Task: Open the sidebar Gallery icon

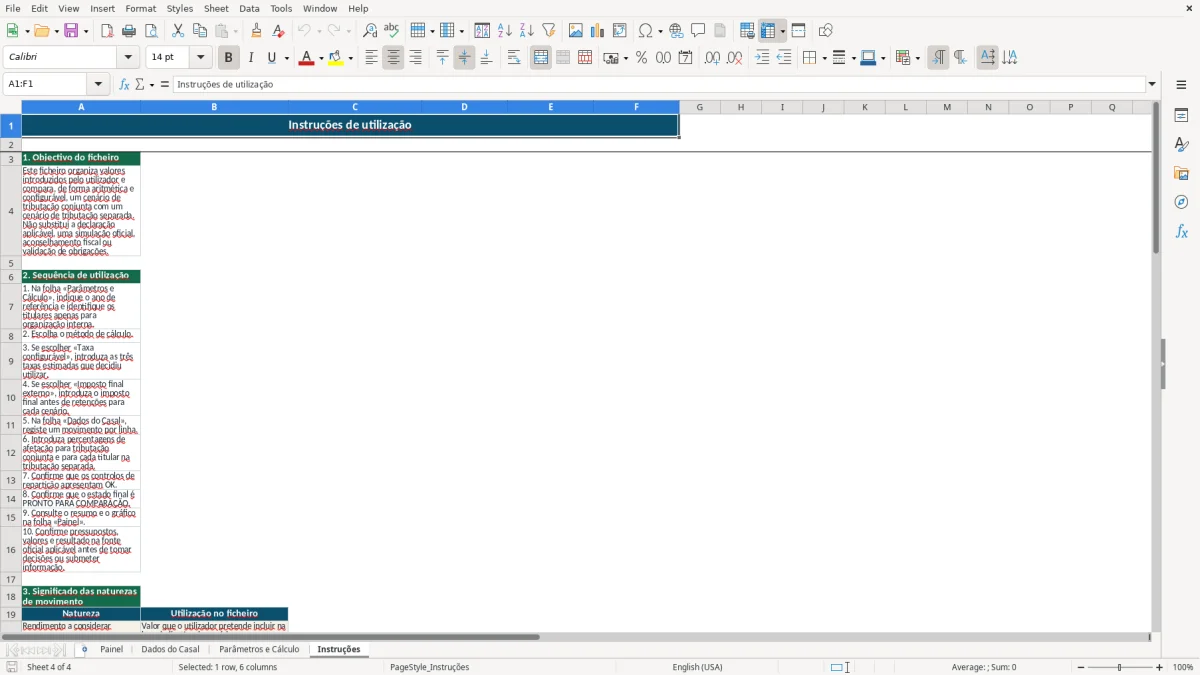Action: pyautogui.click(x=1181, y=173)
